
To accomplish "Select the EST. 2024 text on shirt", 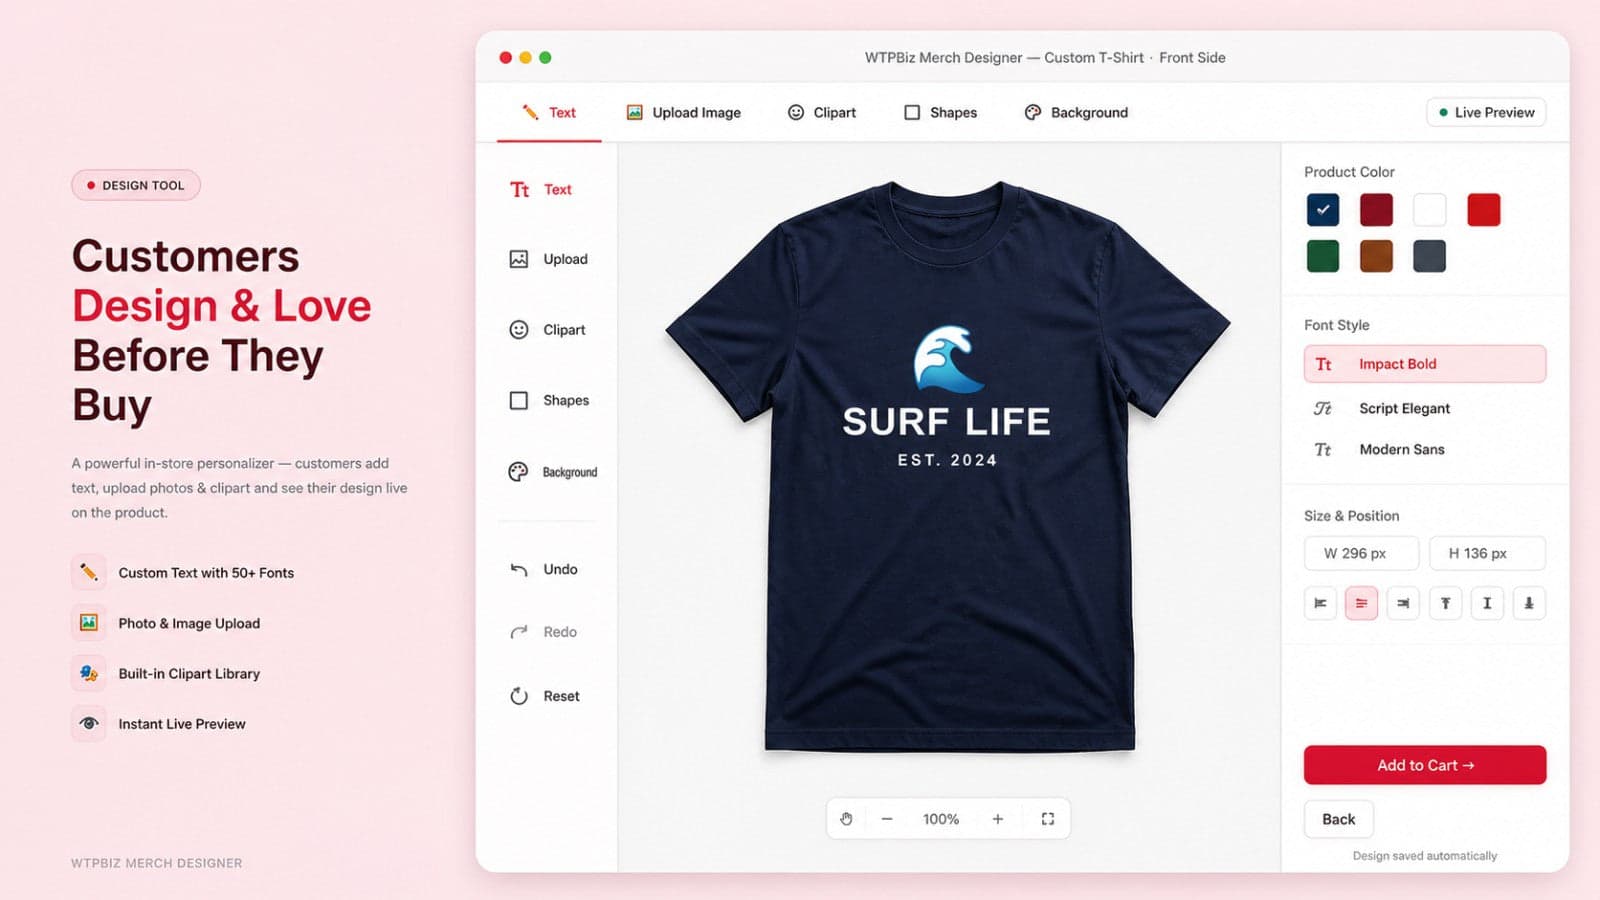I will tap(947, 460).
